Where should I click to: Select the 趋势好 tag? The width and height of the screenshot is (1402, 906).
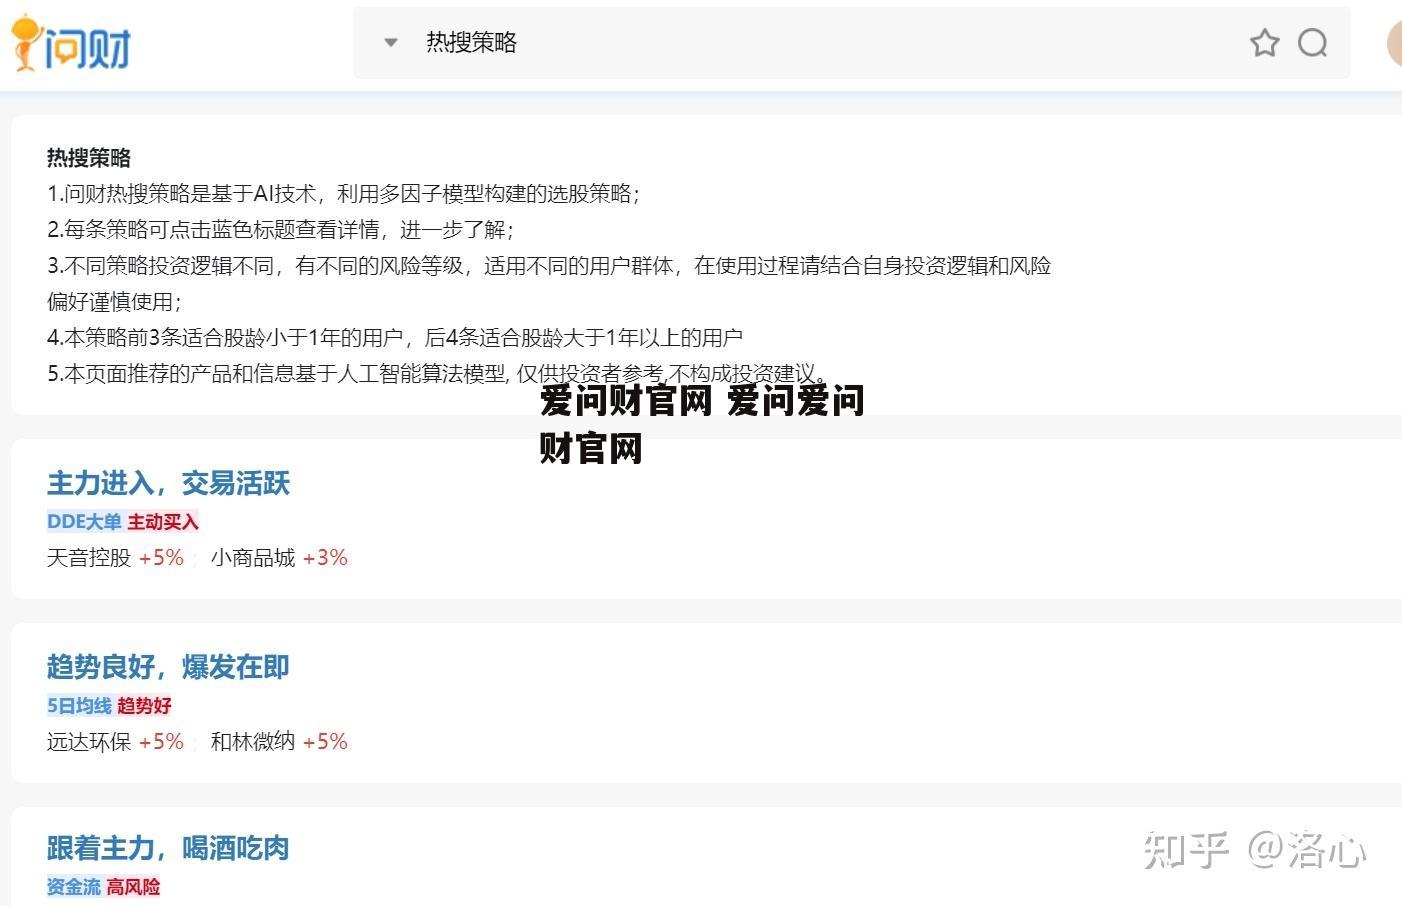[x=144, y=706]
